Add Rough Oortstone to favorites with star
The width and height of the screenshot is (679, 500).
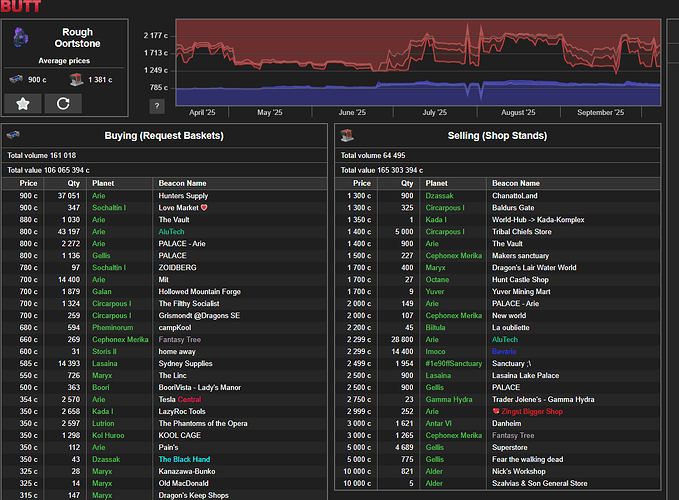click(x=22, y=103)
